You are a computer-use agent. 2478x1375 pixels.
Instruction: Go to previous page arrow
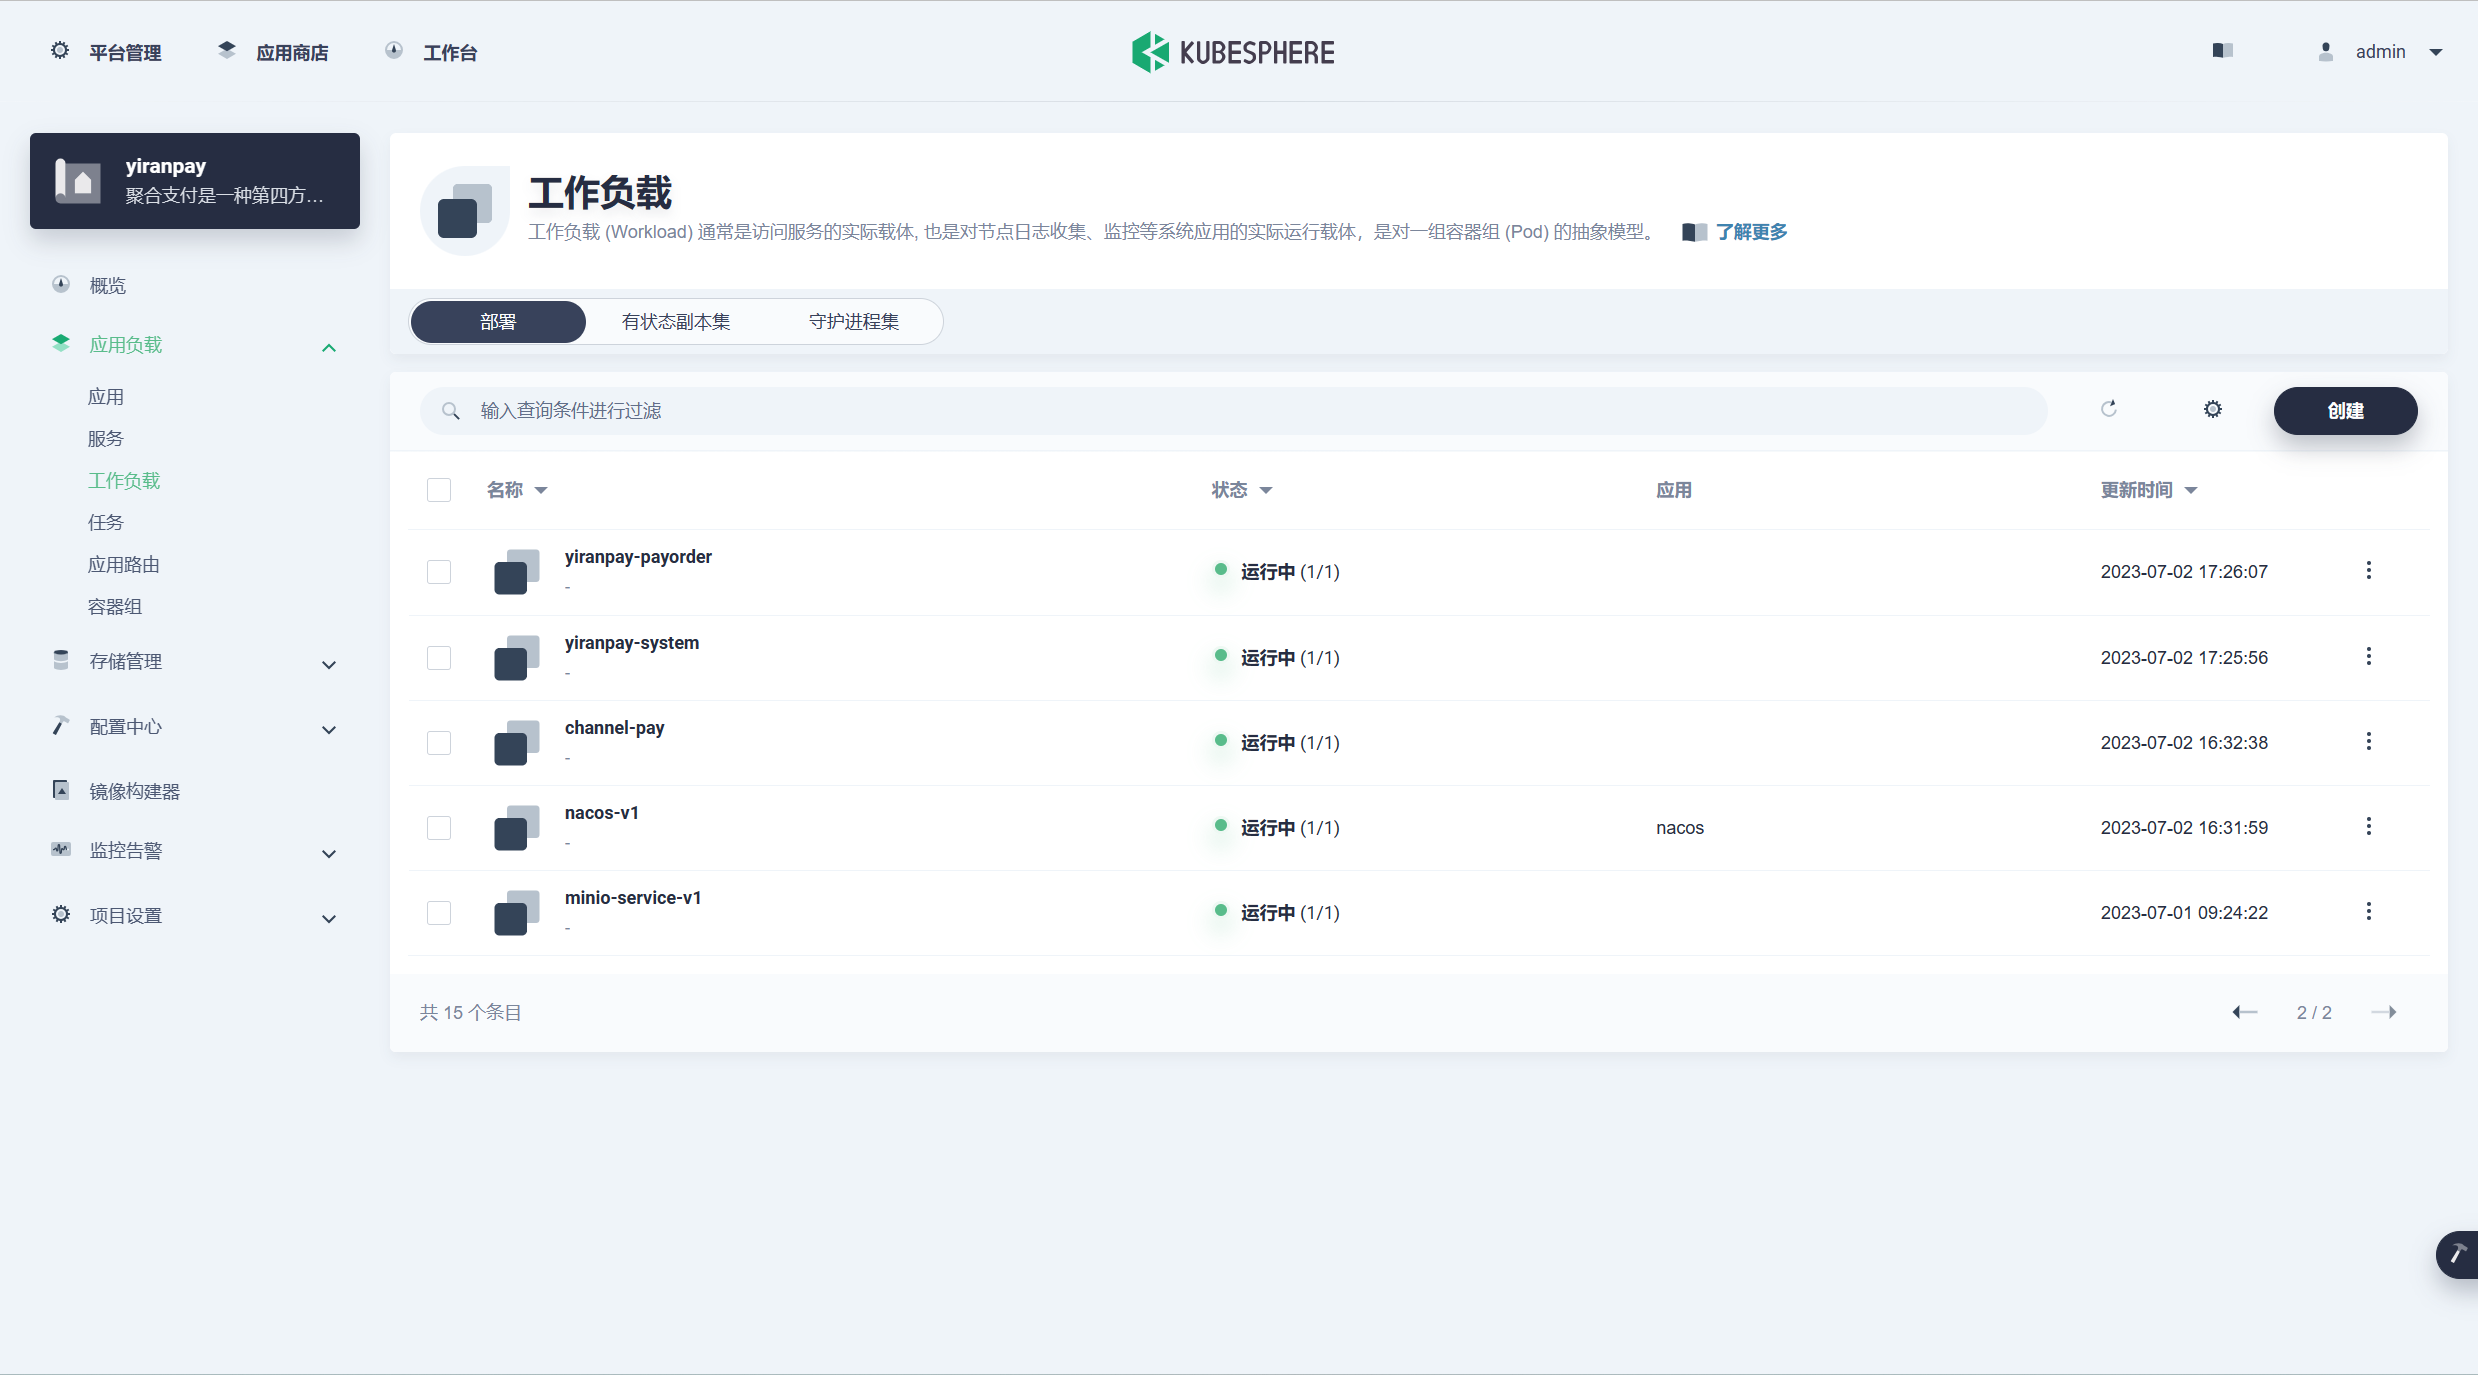coord(2244,1012)
